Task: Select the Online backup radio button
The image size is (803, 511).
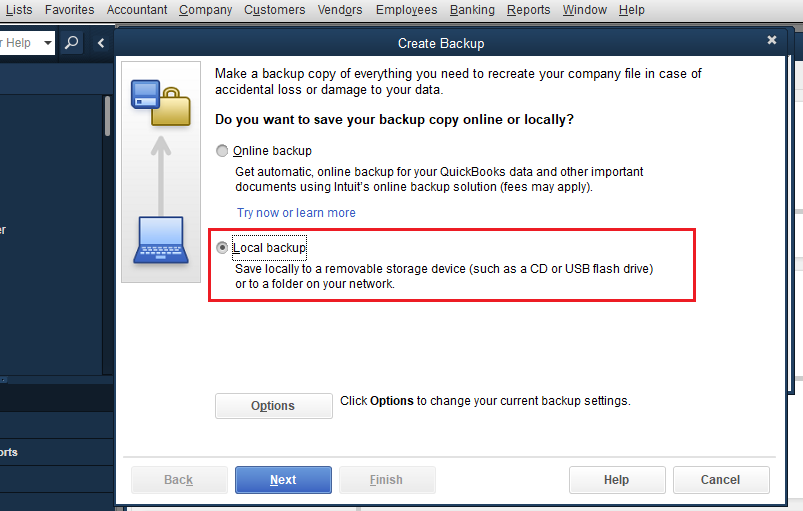Action: click(x=222, y=151)
